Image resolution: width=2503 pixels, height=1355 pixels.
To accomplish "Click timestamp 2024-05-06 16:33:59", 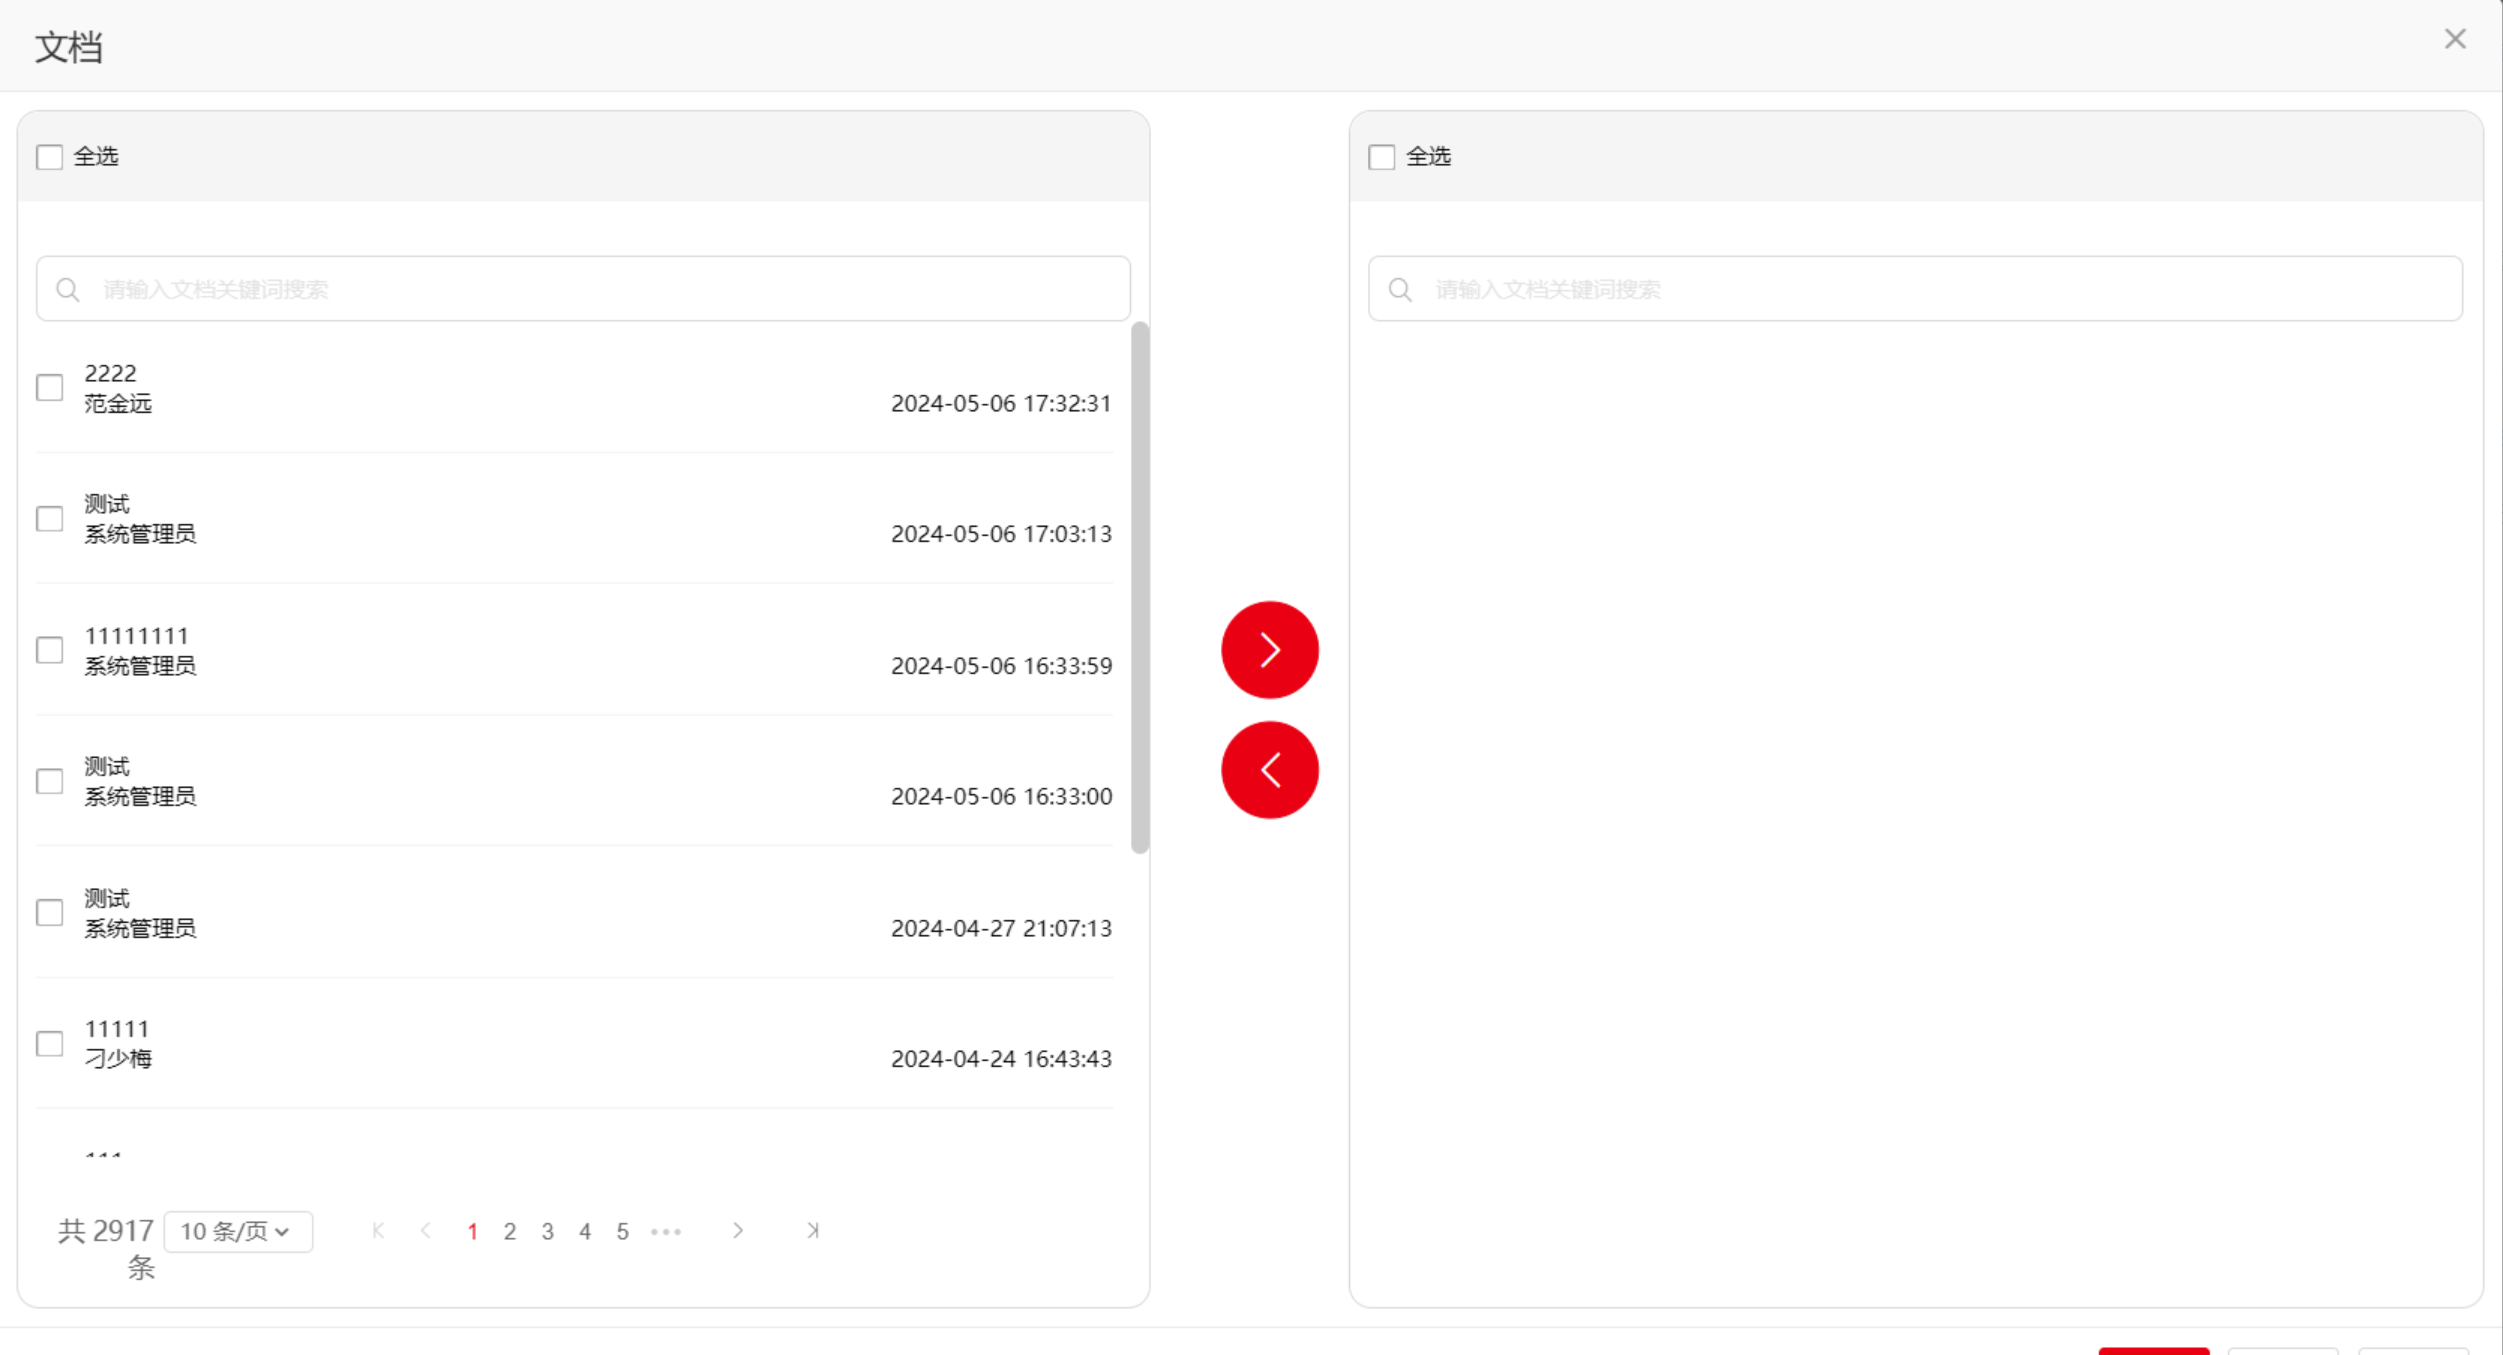I will [x=1001, y=666].
